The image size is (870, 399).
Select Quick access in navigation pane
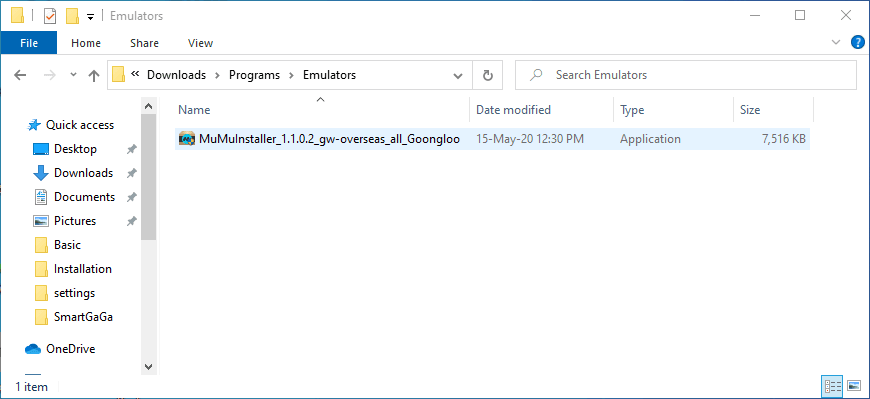[x=79, y=125]
